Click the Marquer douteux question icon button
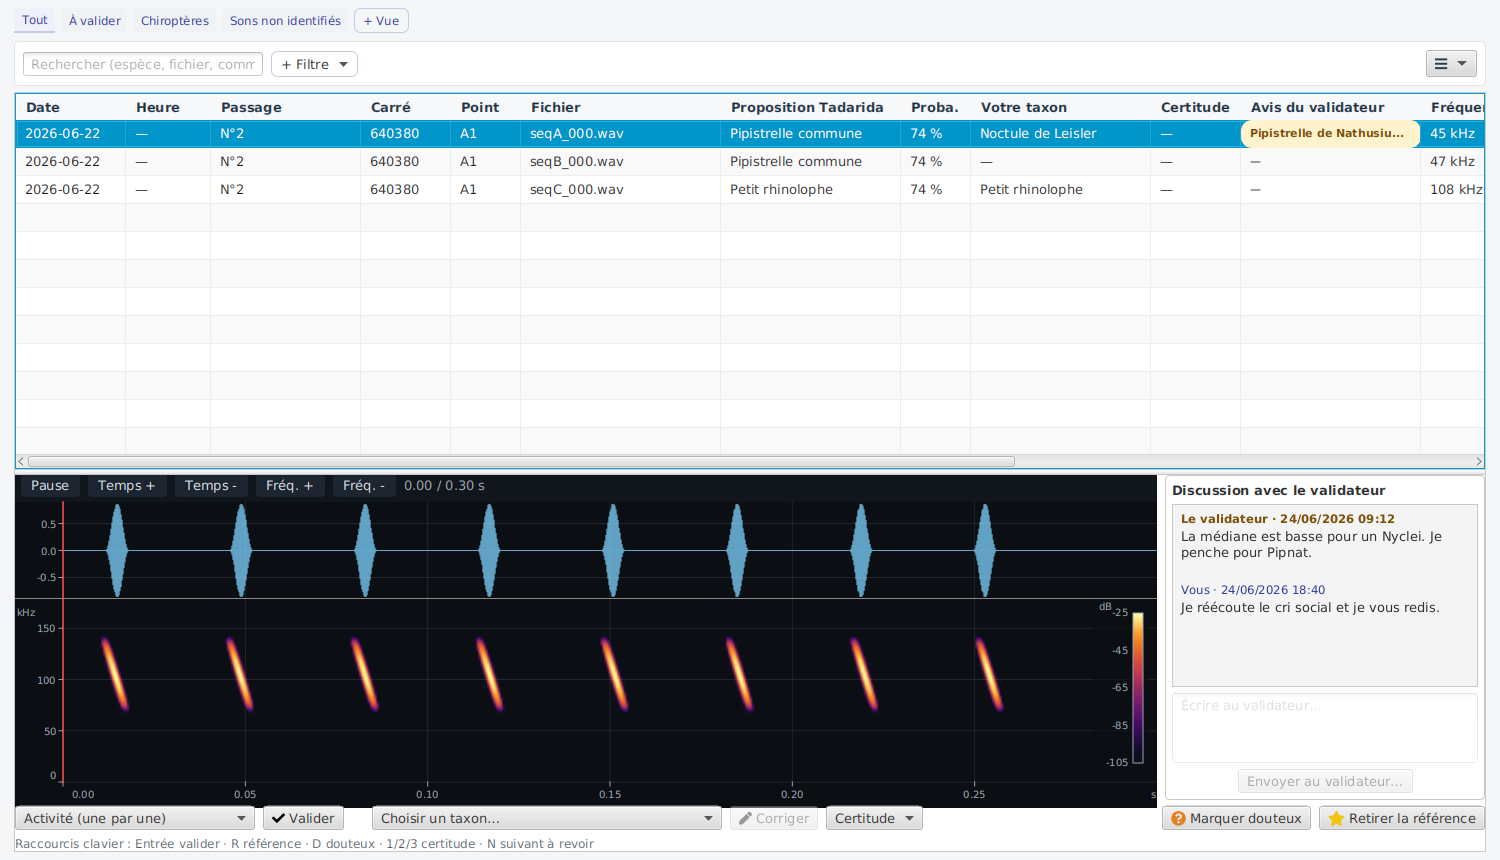 pyautogui.click(x=1237, y=818)
